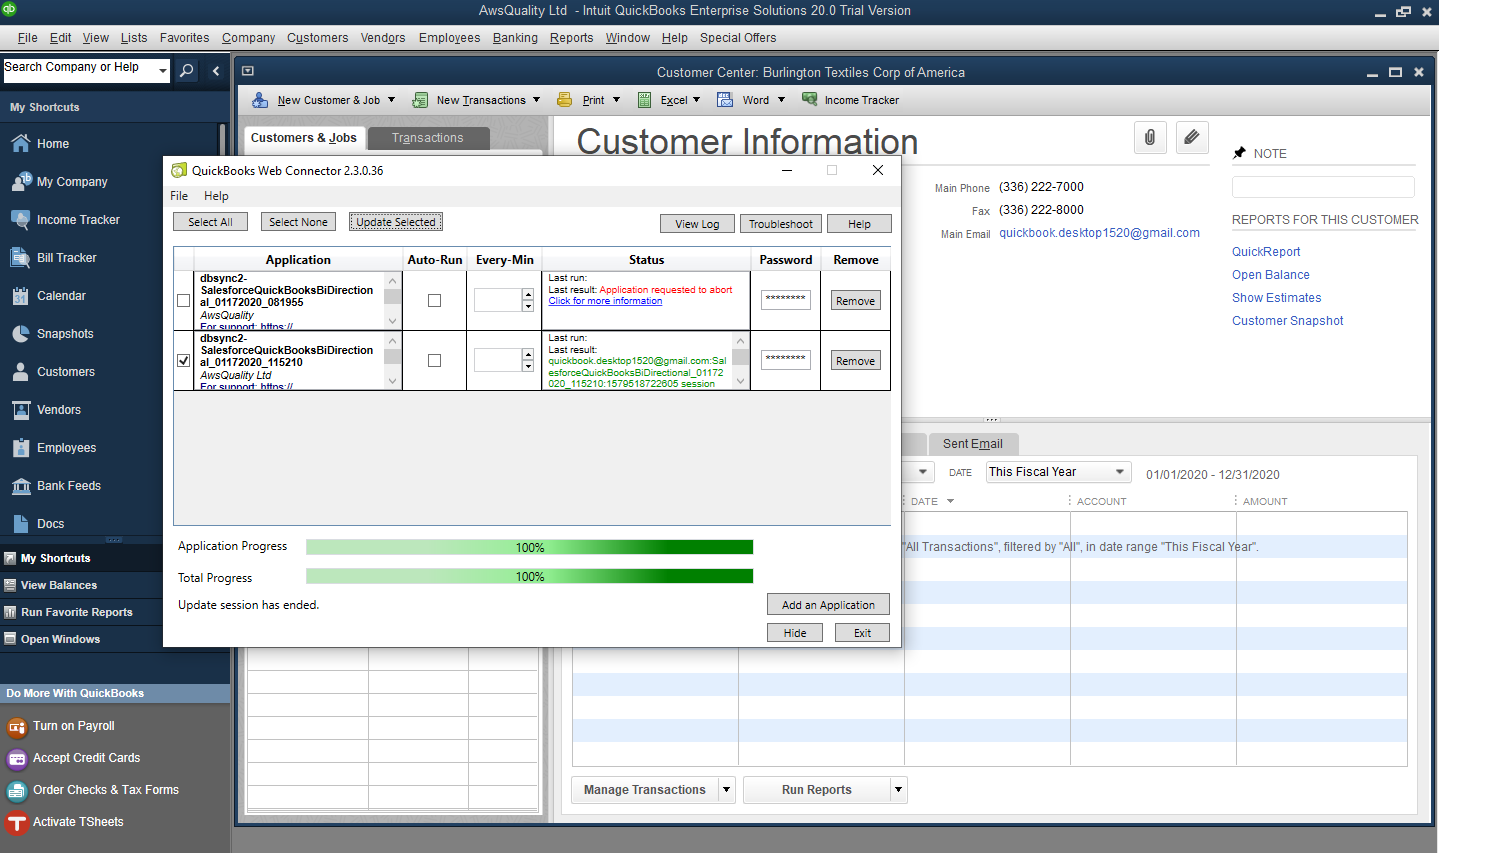This screenshot has width=1500, height=853.
Task: Click the Update Selected button
Action: pos(396,222)
